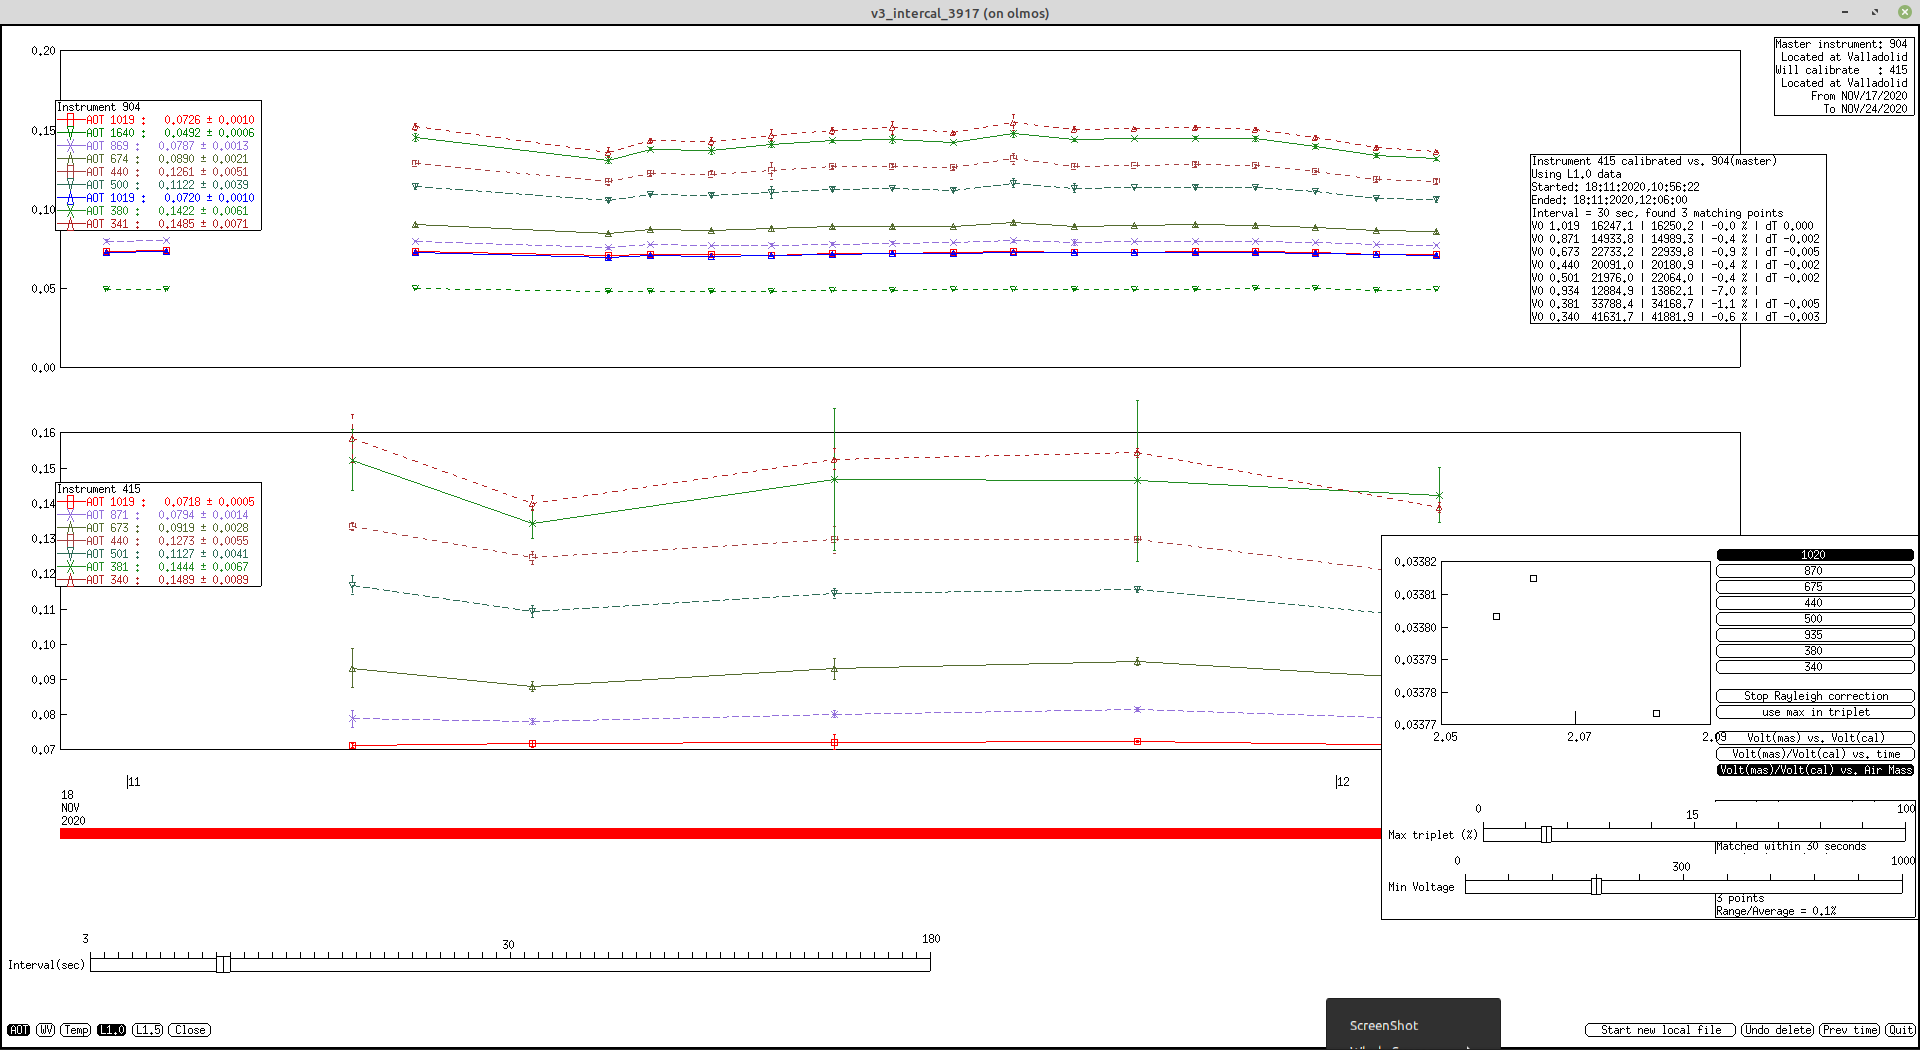Choose Volt(mas) vs. Volt(cal) plot mode

click(1815, 738)
